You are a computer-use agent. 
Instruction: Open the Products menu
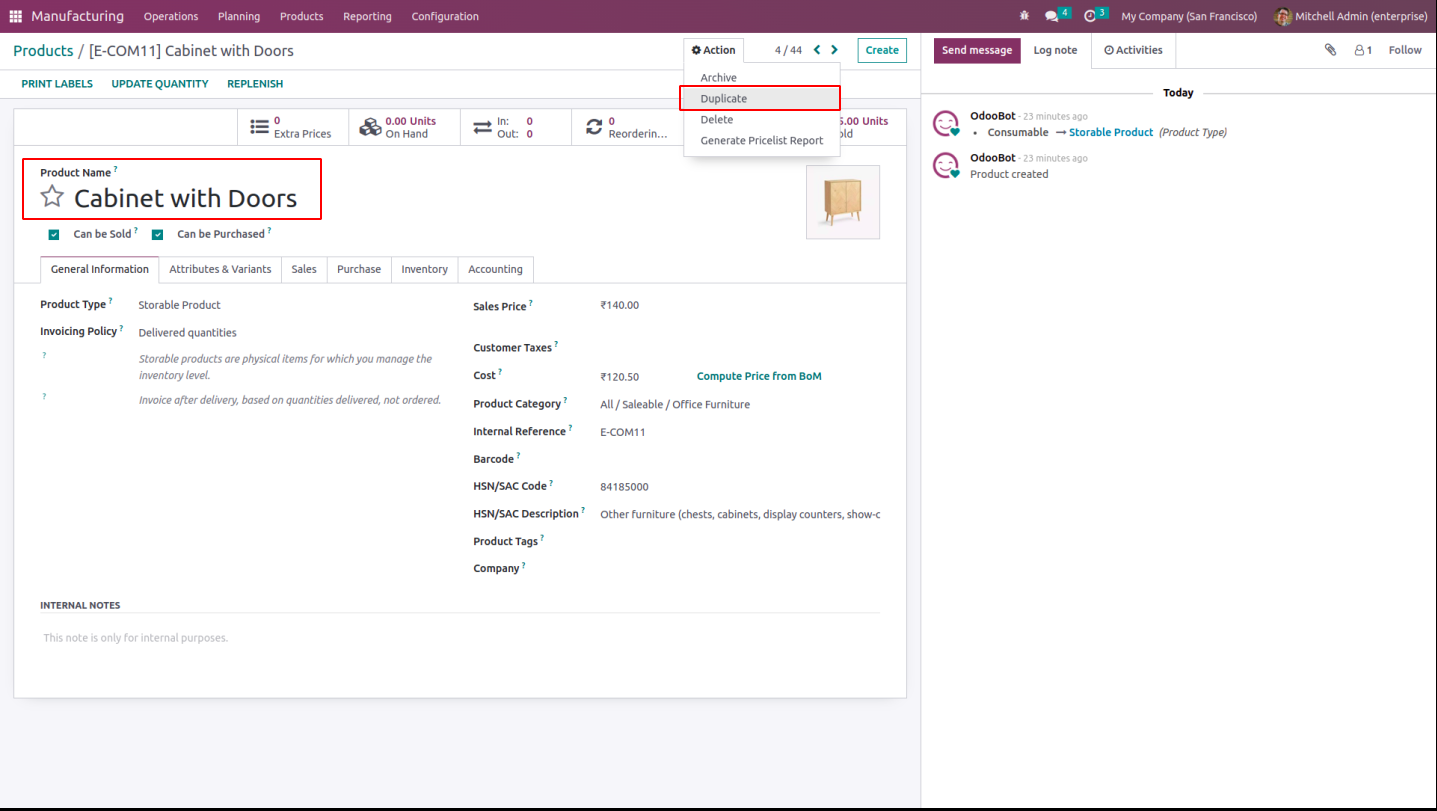pyautogui.click(x=302, y=16)
